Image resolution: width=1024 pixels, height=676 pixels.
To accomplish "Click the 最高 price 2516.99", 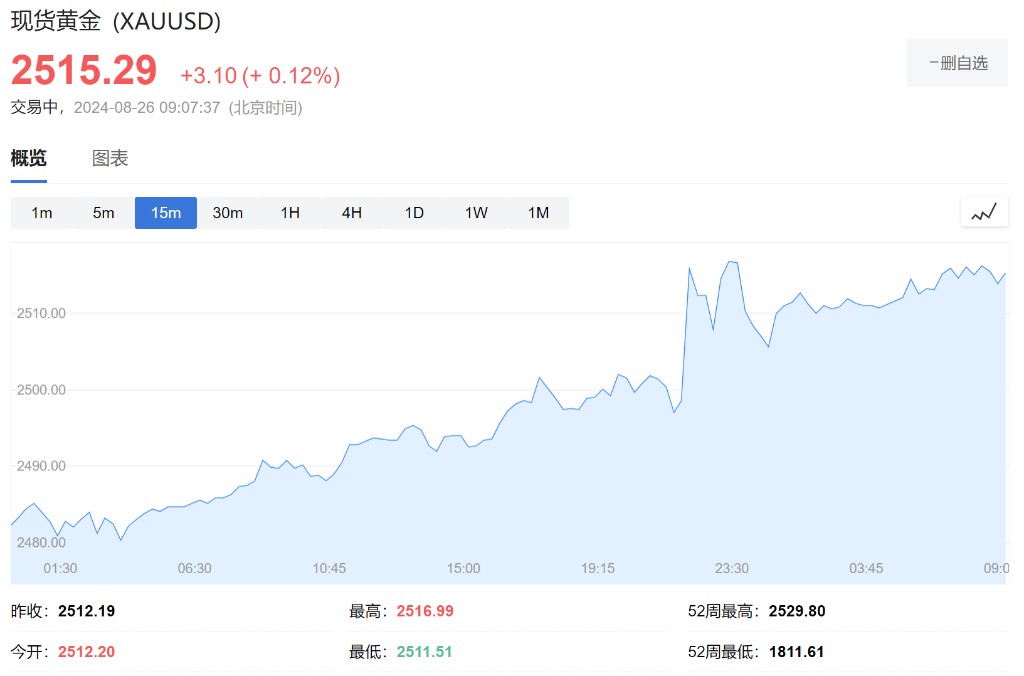I will click(x=425, y=611).
